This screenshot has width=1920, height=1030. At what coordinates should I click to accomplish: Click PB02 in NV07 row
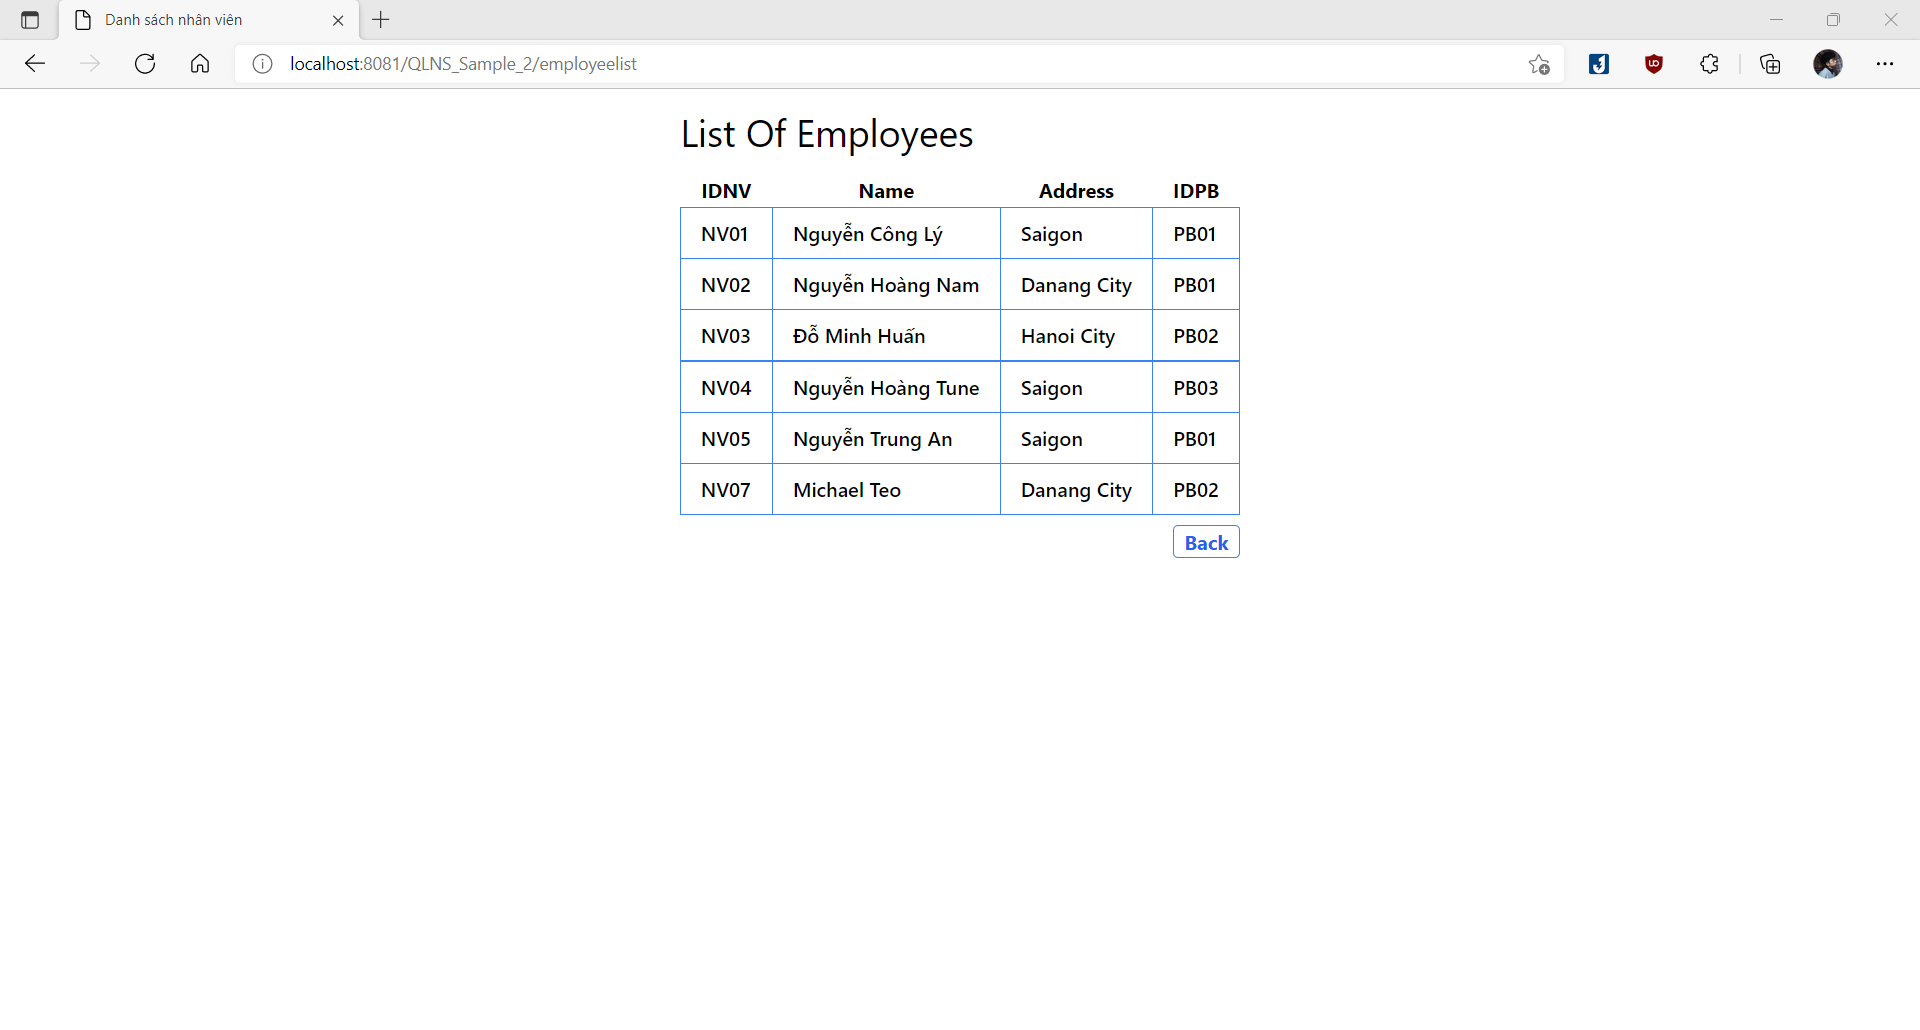(x=1196, y=490)
